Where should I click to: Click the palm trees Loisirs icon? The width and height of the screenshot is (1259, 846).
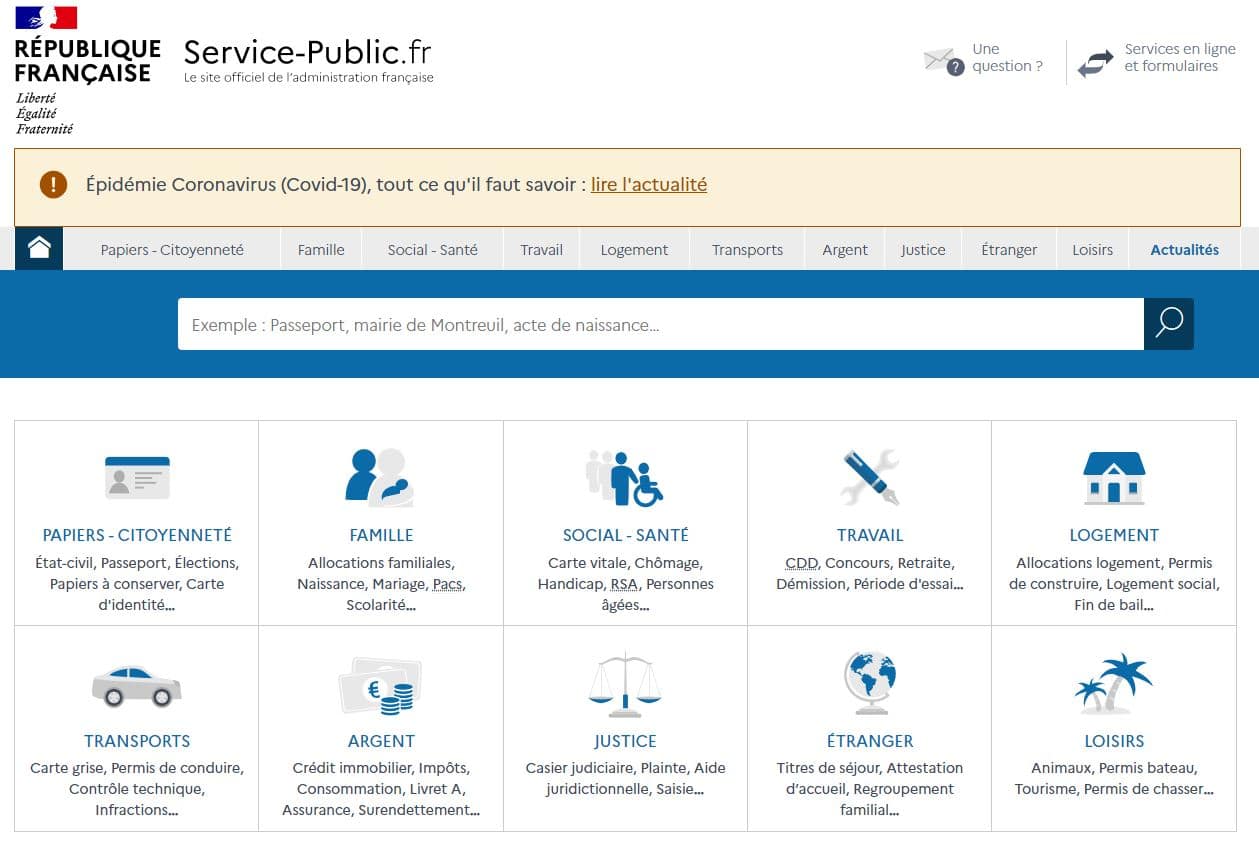(1113, 683)
